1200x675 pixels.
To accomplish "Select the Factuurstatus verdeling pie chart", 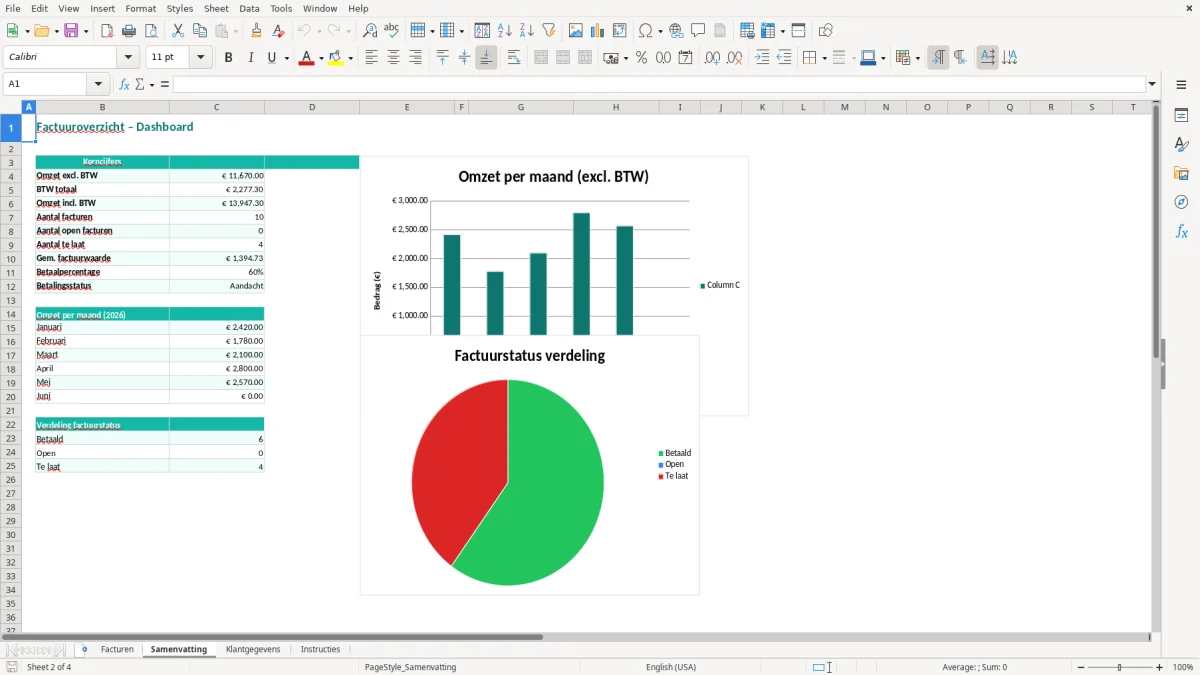I will coord(530,465).
